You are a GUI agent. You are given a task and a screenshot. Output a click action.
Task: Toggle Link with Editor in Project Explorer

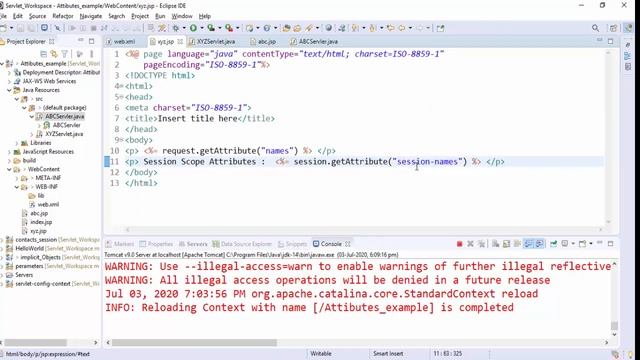pyautogui.click(x=54, y=53)
